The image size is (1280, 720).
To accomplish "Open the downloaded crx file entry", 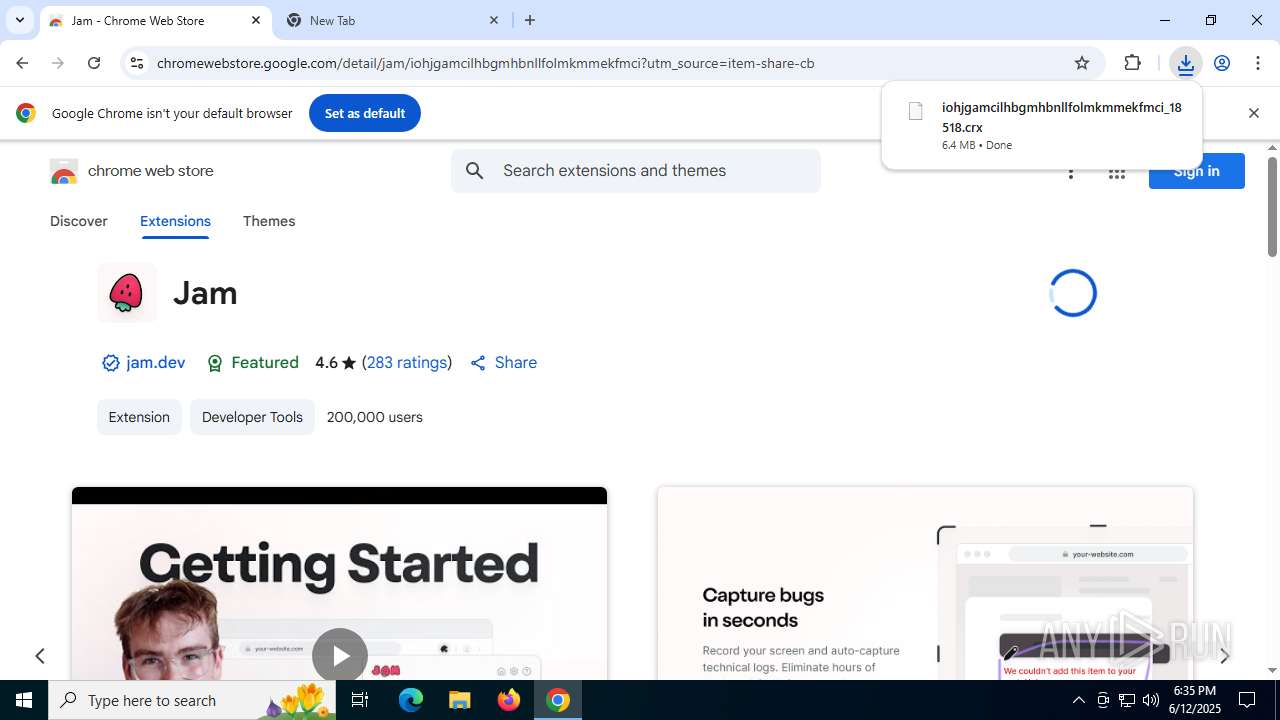I will (1042, 125).
